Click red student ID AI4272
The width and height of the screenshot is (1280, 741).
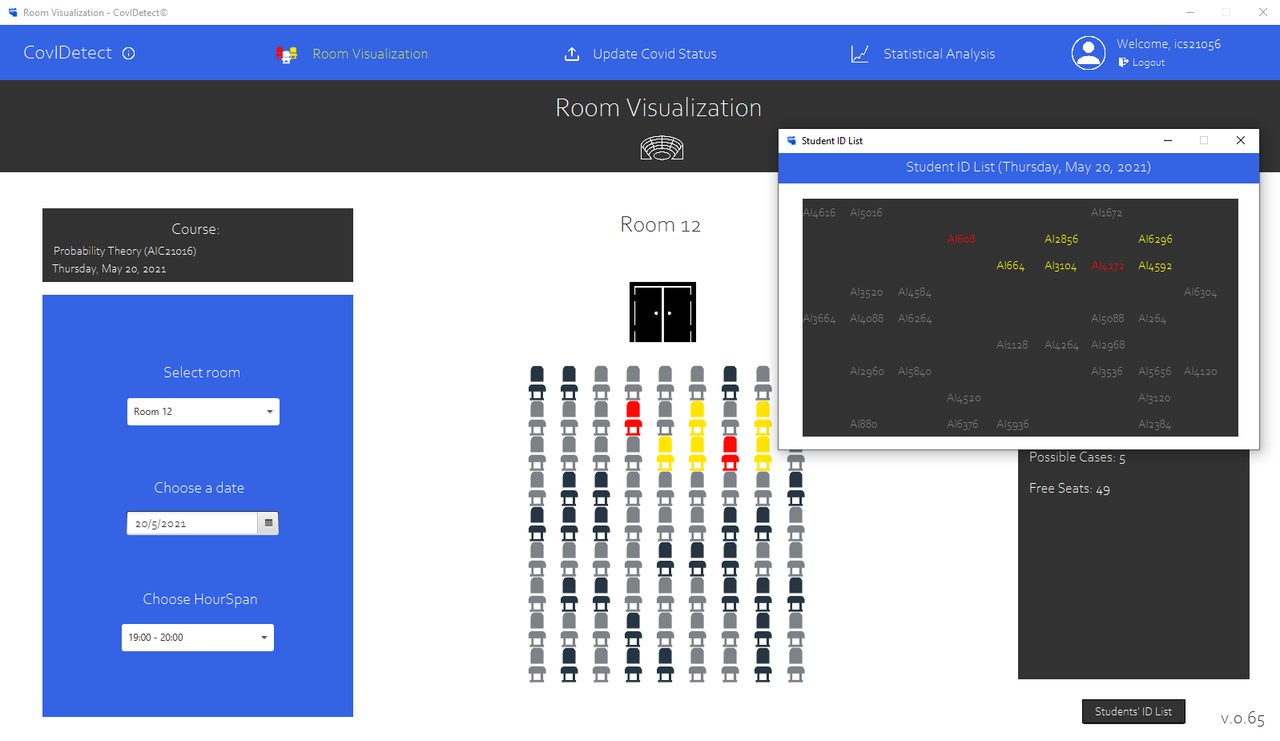click(1108, 266)
